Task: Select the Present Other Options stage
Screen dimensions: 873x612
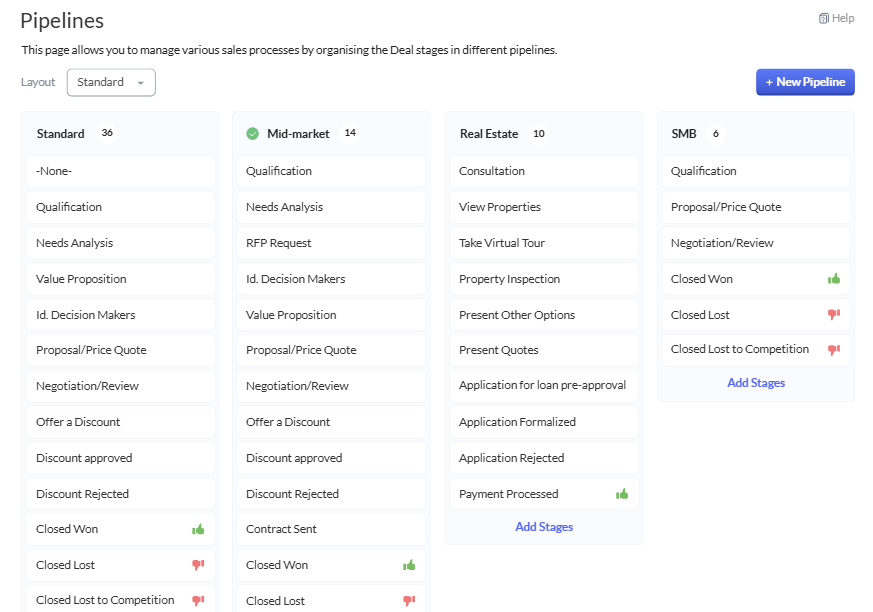Action: [544, 315]
